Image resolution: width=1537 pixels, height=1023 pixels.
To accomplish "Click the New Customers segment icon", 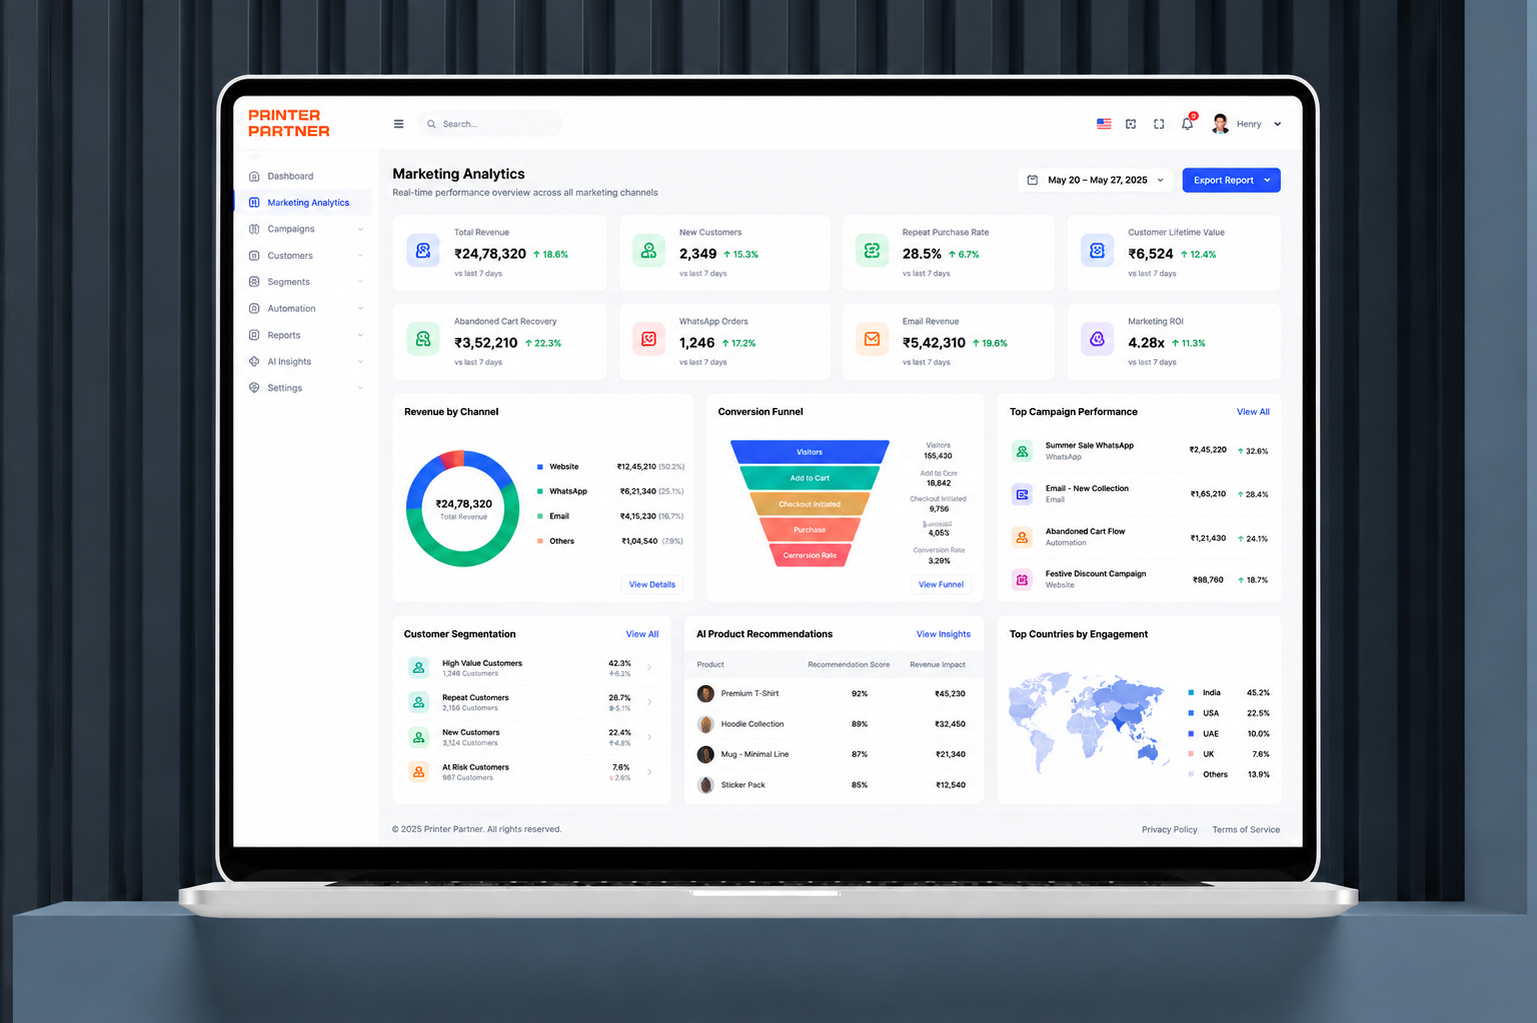I will pyautogui.click(x=419, y=737).
